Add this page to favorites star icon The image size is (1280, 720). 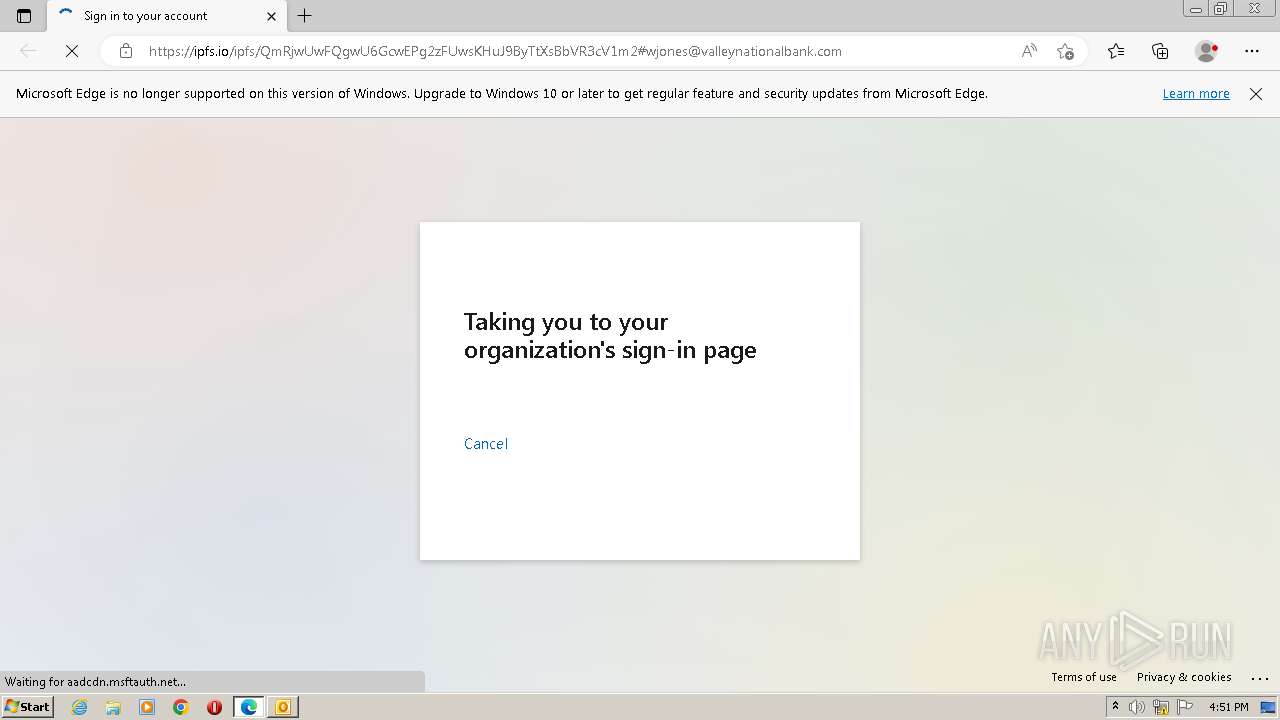tap(1065, 51)
